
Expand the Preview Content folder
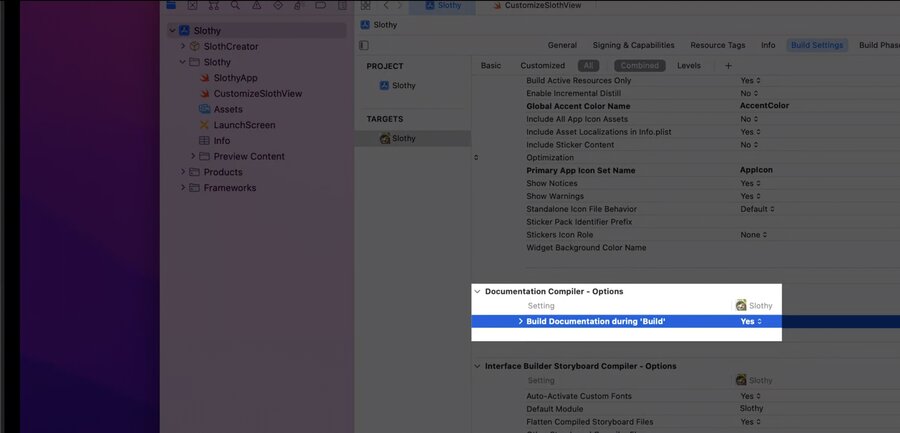pos(193,156)
